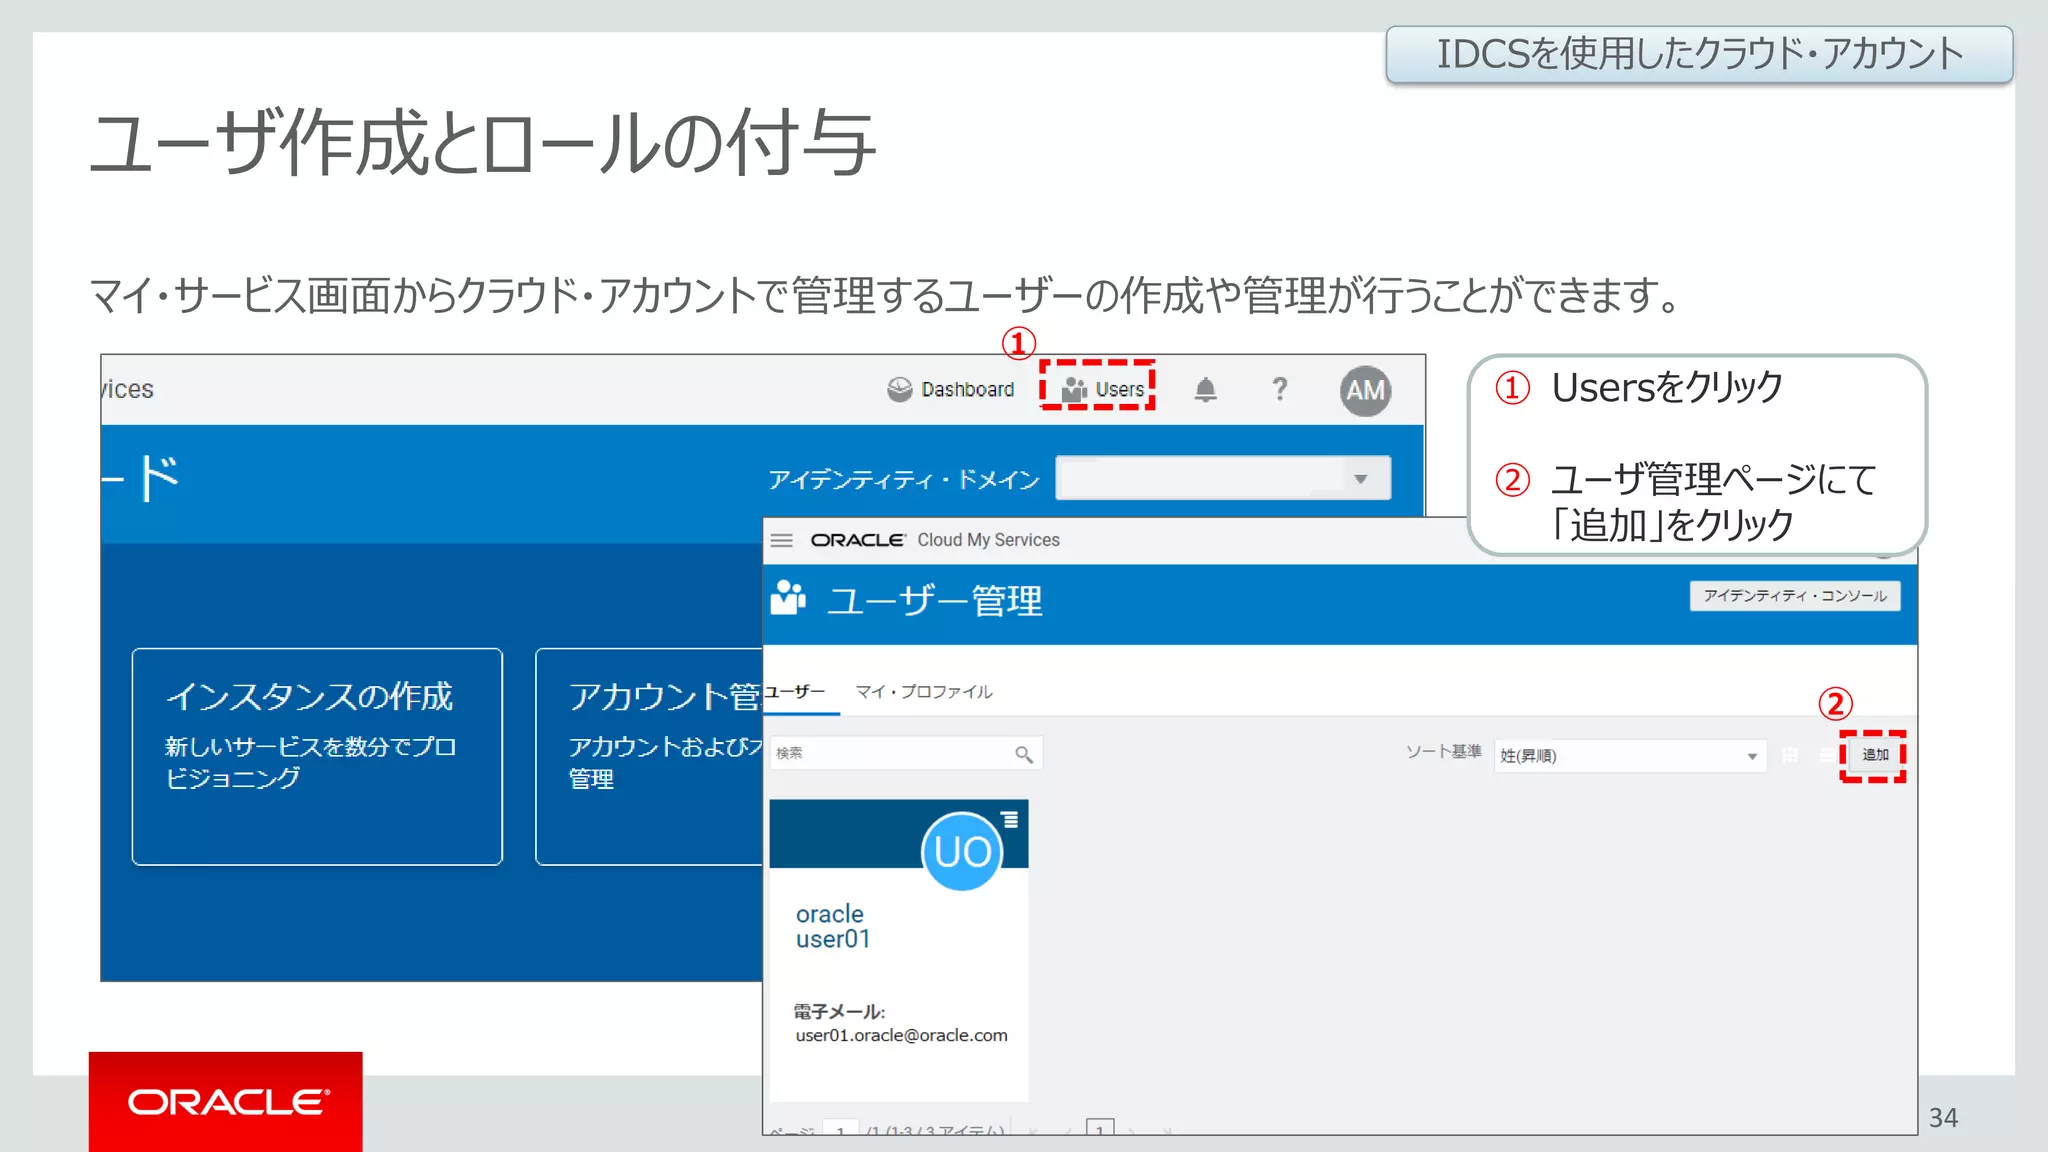The width and height of the screenshot is (2048, 1152).
Task: Open the oracle user01 name link
Action: [x=832, y=927]
